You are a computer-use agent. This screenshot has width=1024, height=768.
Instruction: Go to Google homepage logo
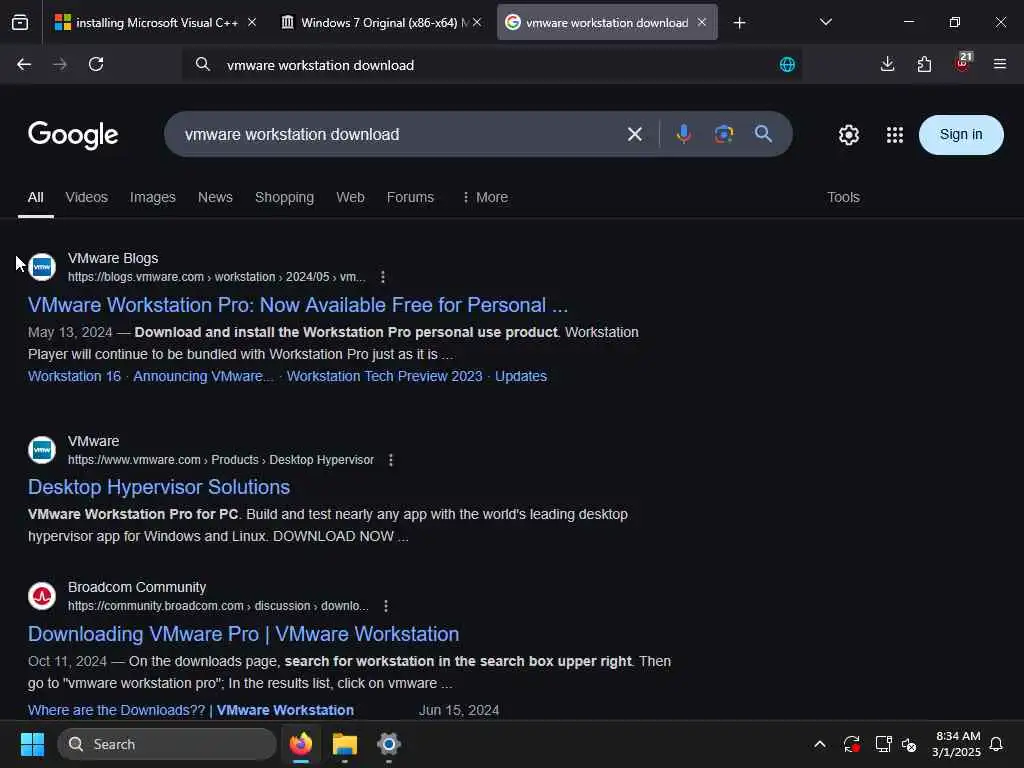tap(73, 135)
